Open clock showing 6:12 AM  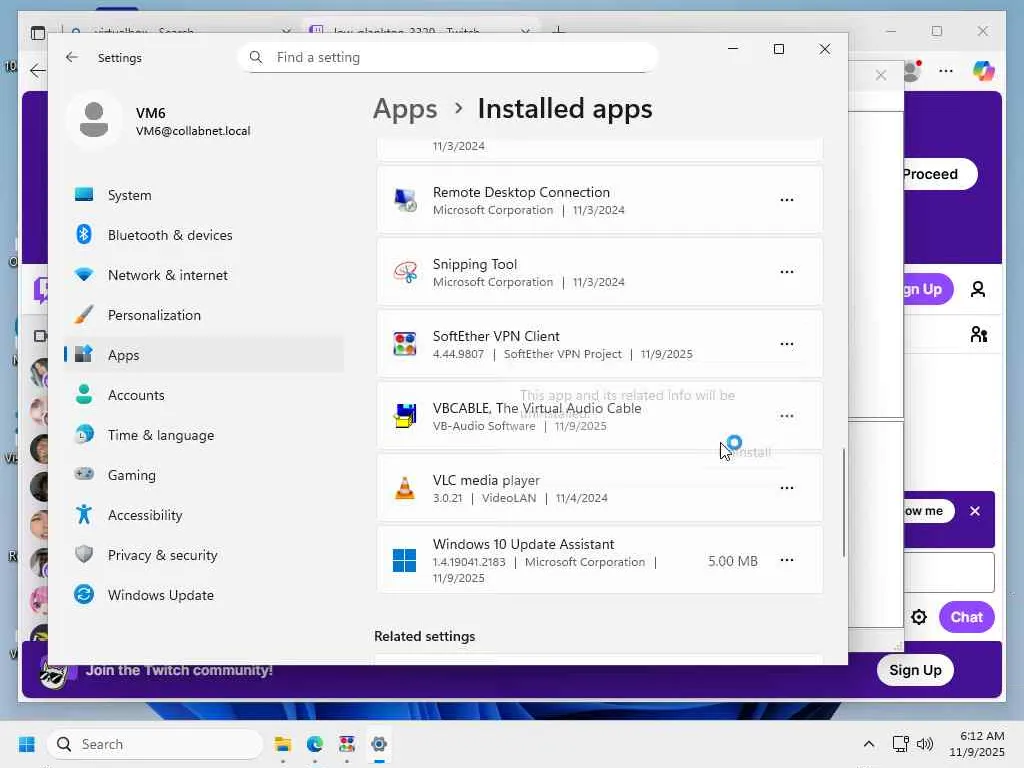977,744
